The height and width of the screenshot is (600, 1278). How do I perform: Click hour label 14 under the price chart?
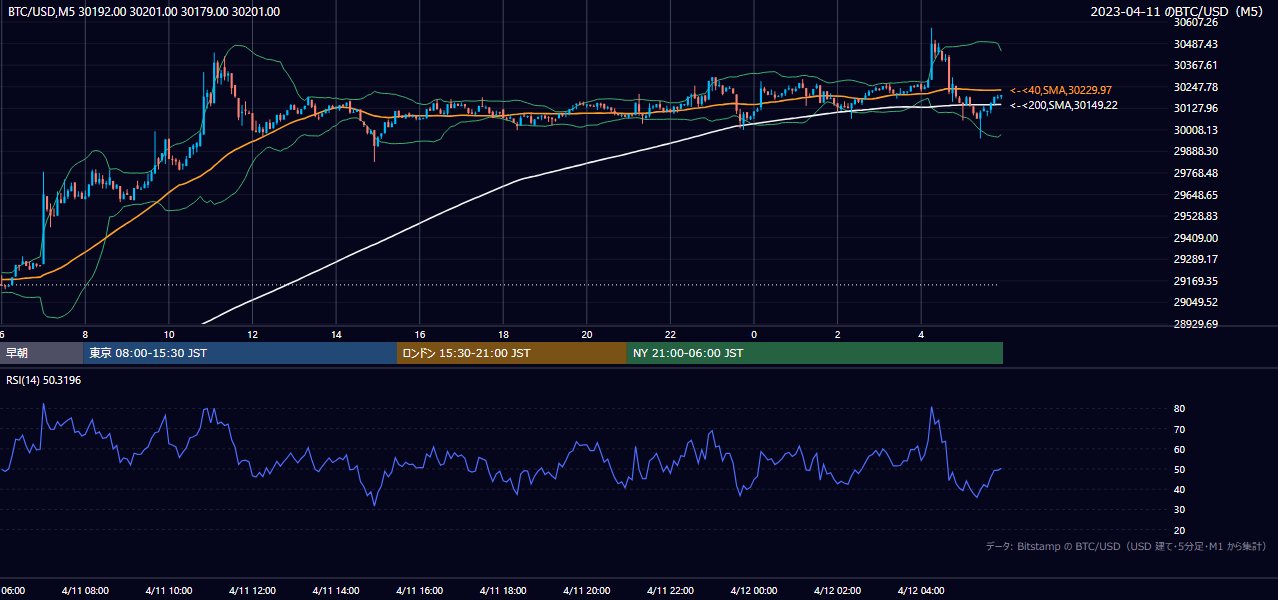click(336, 335)
